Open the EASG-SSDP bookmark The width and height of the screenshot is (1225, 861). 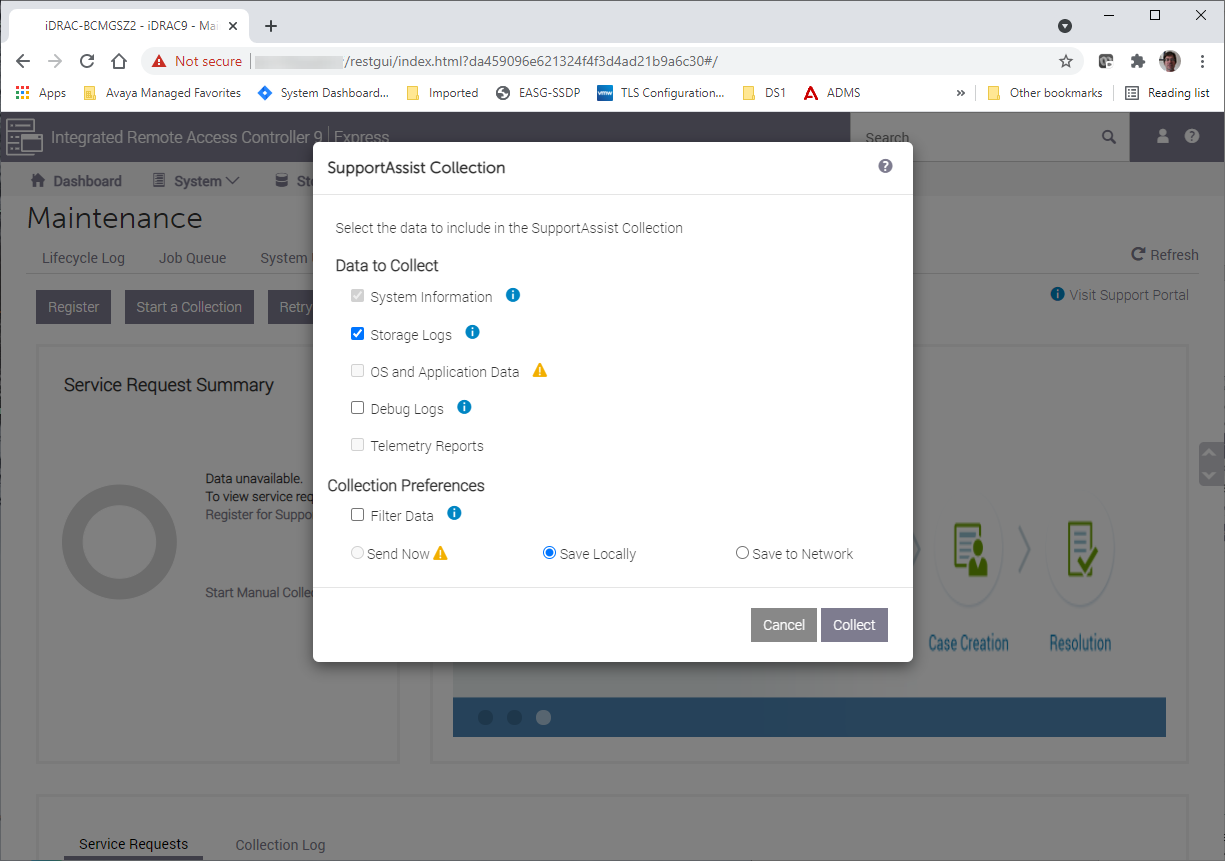538,93
